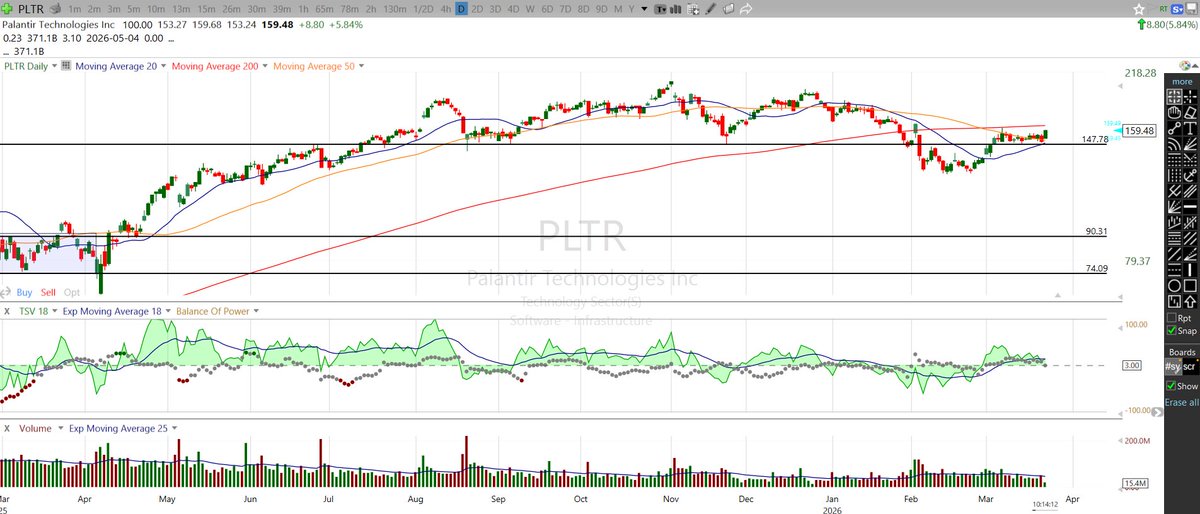1200x514 pixels.
Task: Select the pencil drawing icon in top toolbar
Action: [711, 9]
